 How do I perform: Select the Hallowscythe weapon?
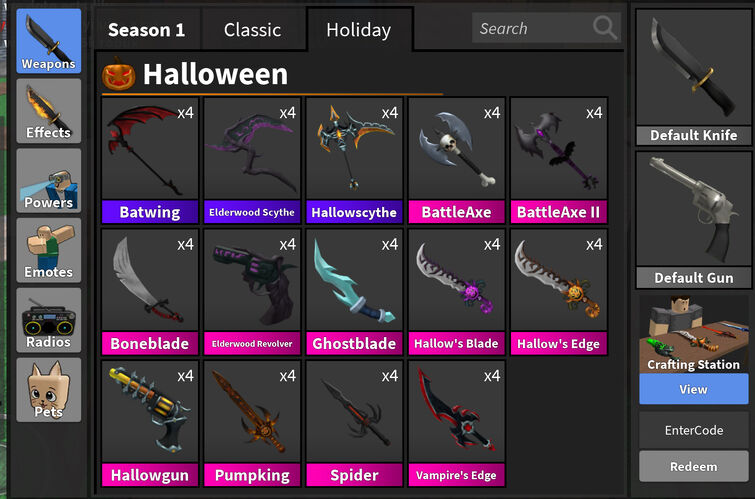pos(354,160)
